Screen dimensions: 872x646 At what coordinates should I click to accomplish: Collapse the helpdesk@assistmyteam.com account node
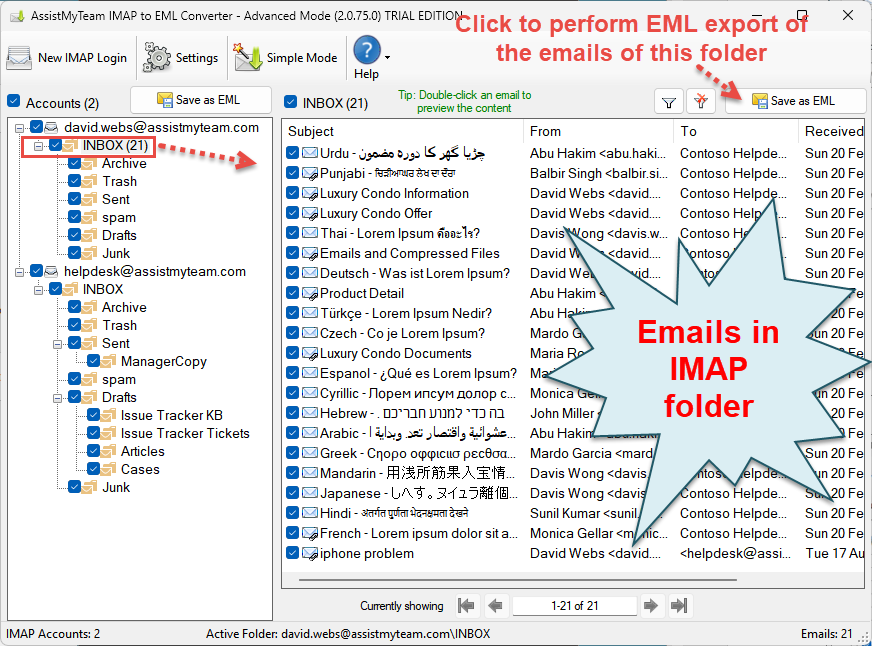19,272
